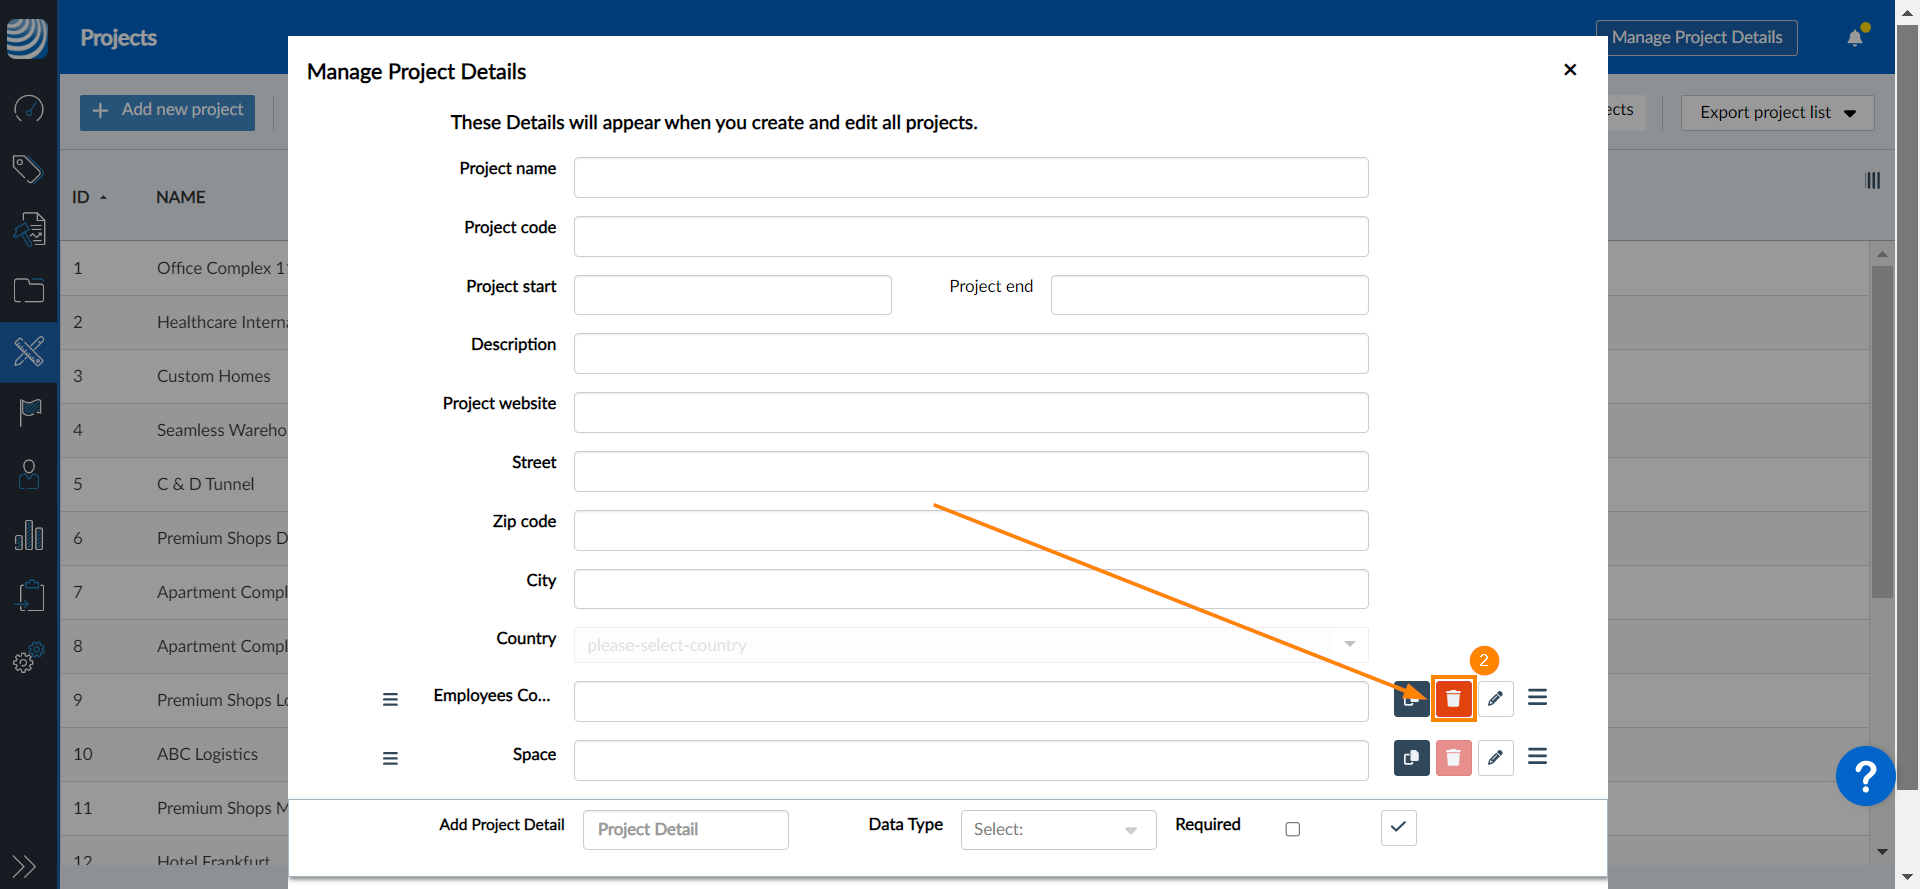Delete the Employees Co... detail with trash icon
This screenshot has height=889, width=1920.
[1453, 699]
